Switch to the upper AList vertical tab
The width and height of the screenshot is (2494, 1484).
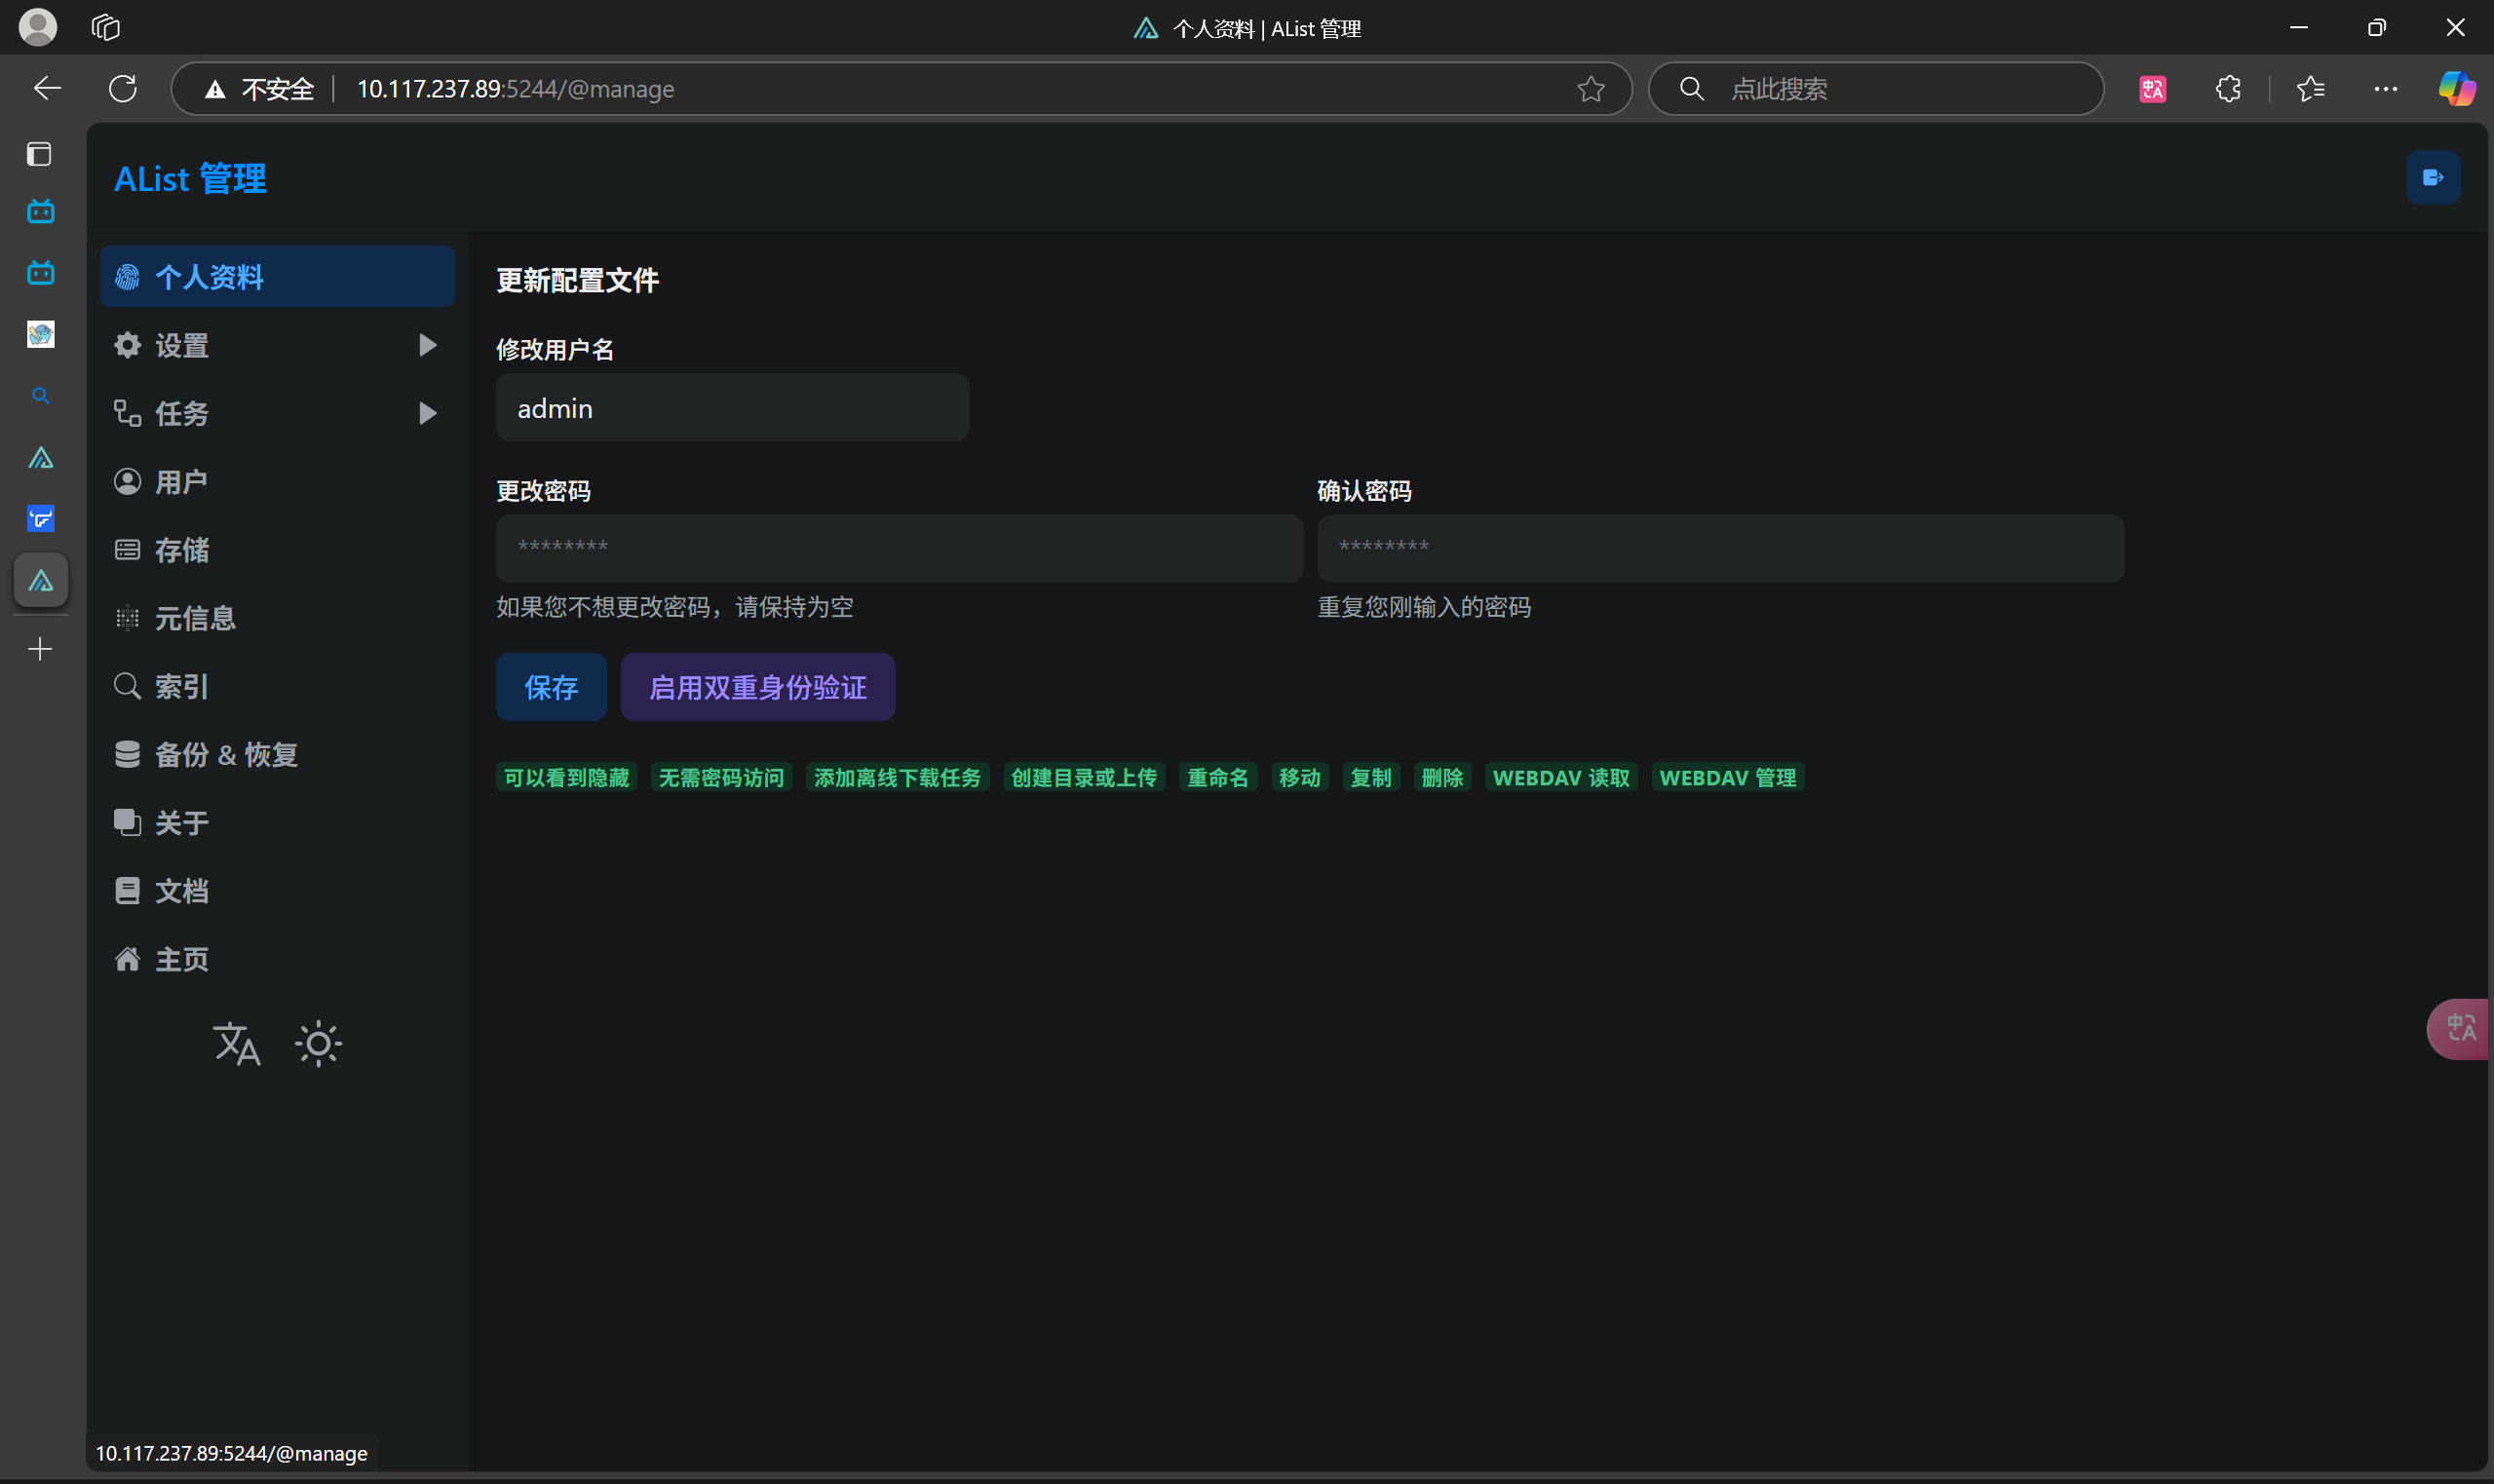(40, 458)
